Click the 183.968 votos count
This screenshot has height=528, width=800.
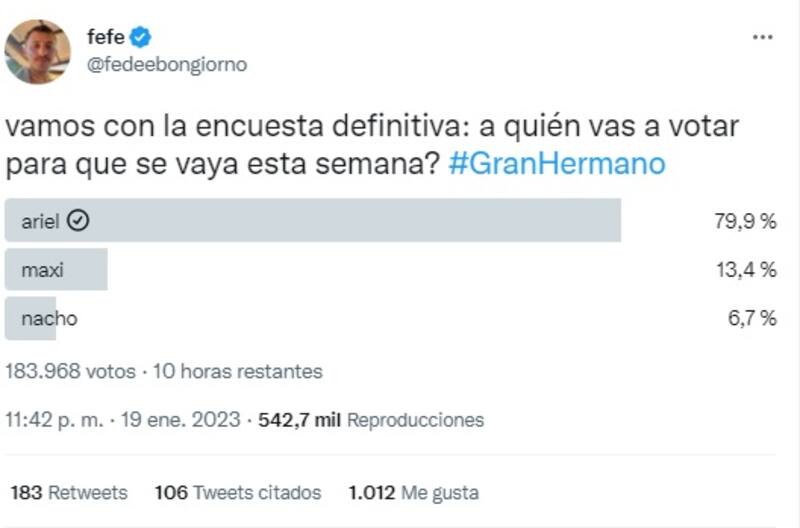pos(70,371)
